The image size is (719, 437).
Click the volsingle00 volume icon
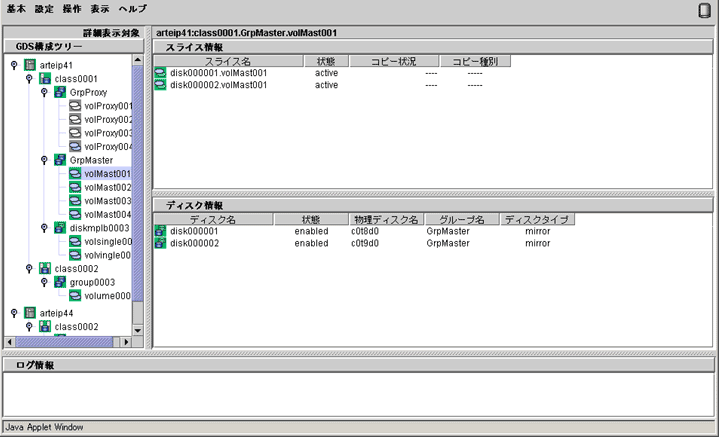[x=75, y=241]
